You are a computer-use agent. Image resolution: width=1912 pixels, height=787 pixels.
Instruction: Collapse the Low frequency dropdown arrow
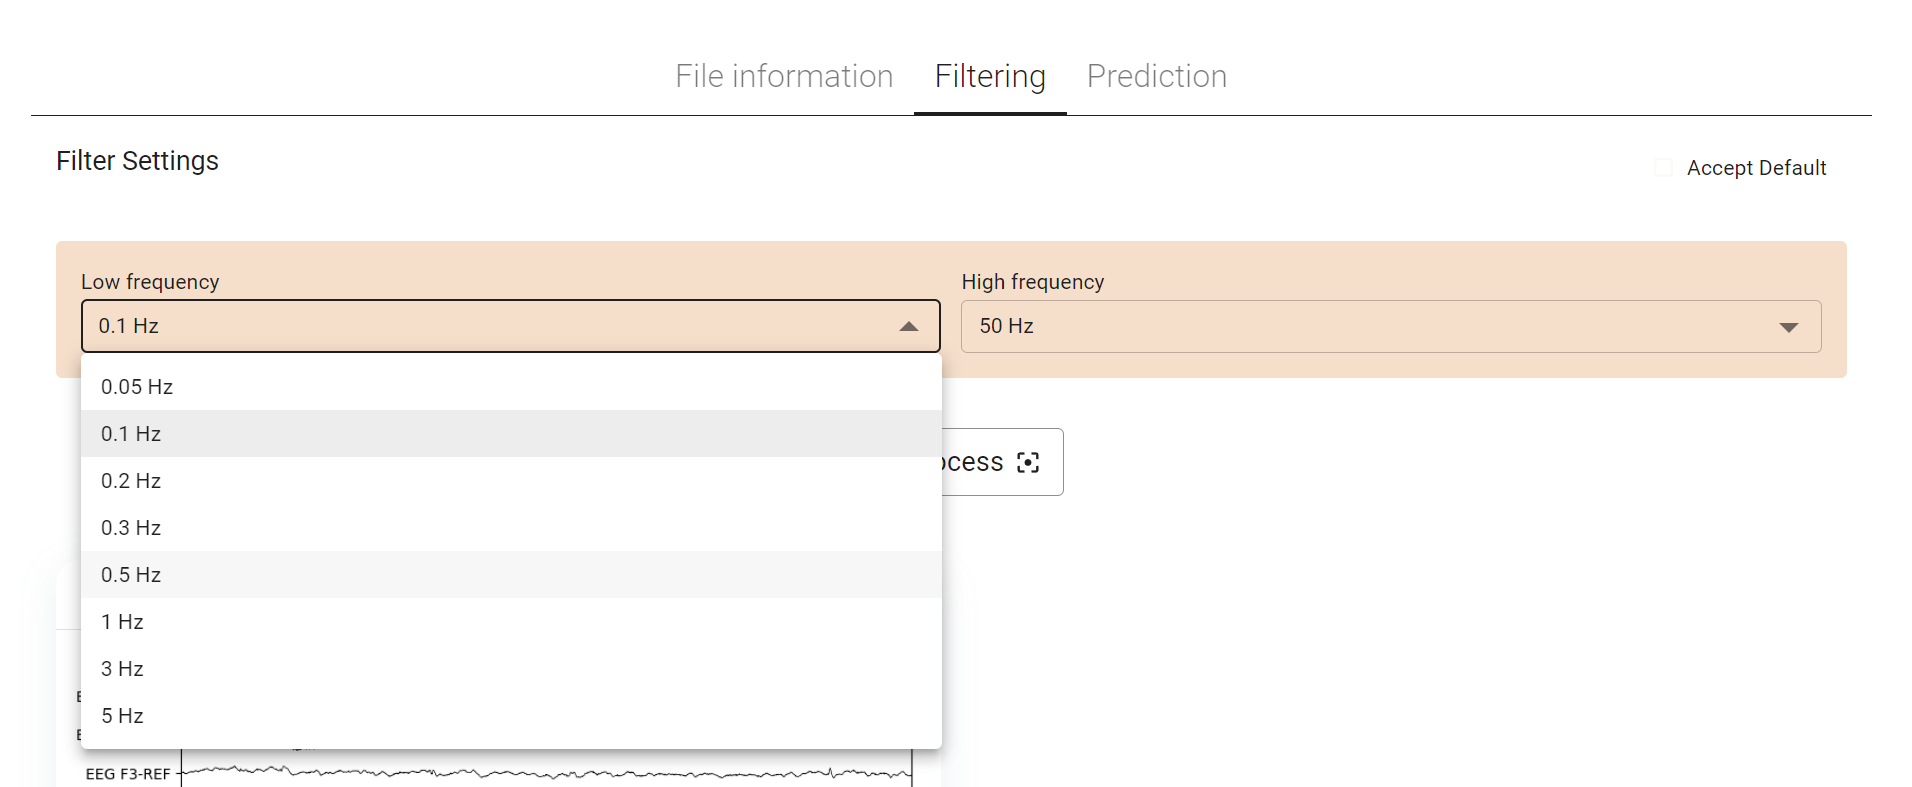(x=909, y=326)
